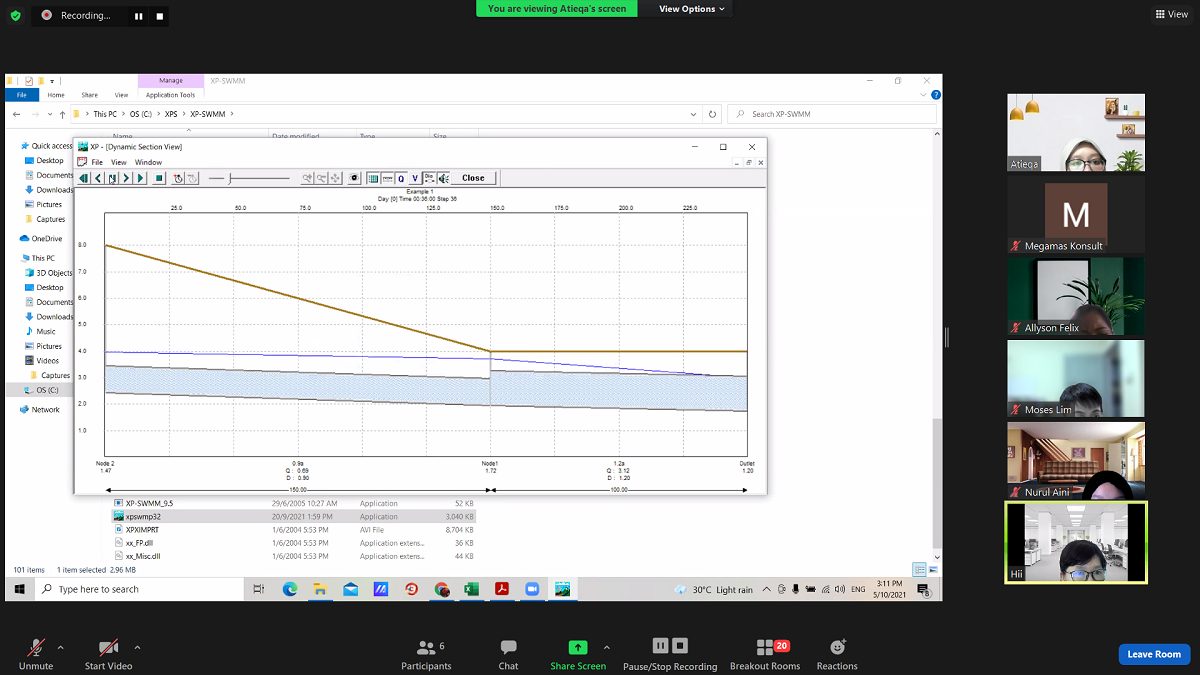Open Microsoft Edge from taskbar

point(290,589)
